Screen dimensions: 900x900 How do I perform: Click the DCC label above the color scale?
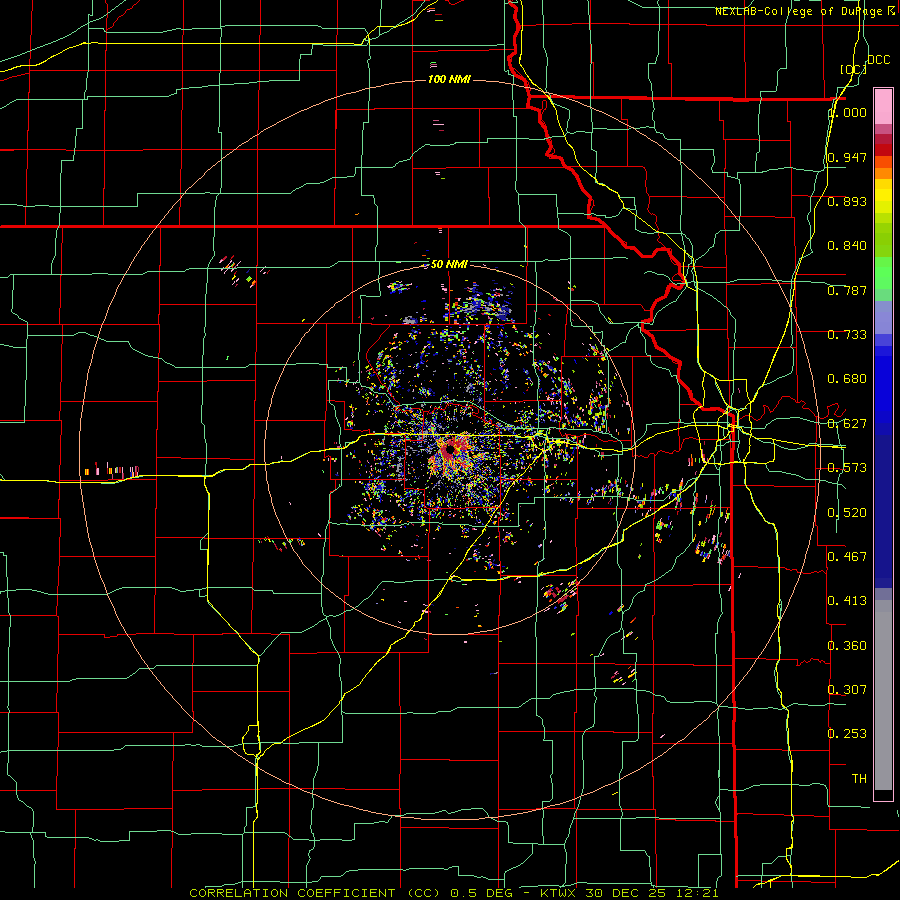pyautogui.click(x=878, y=60)
